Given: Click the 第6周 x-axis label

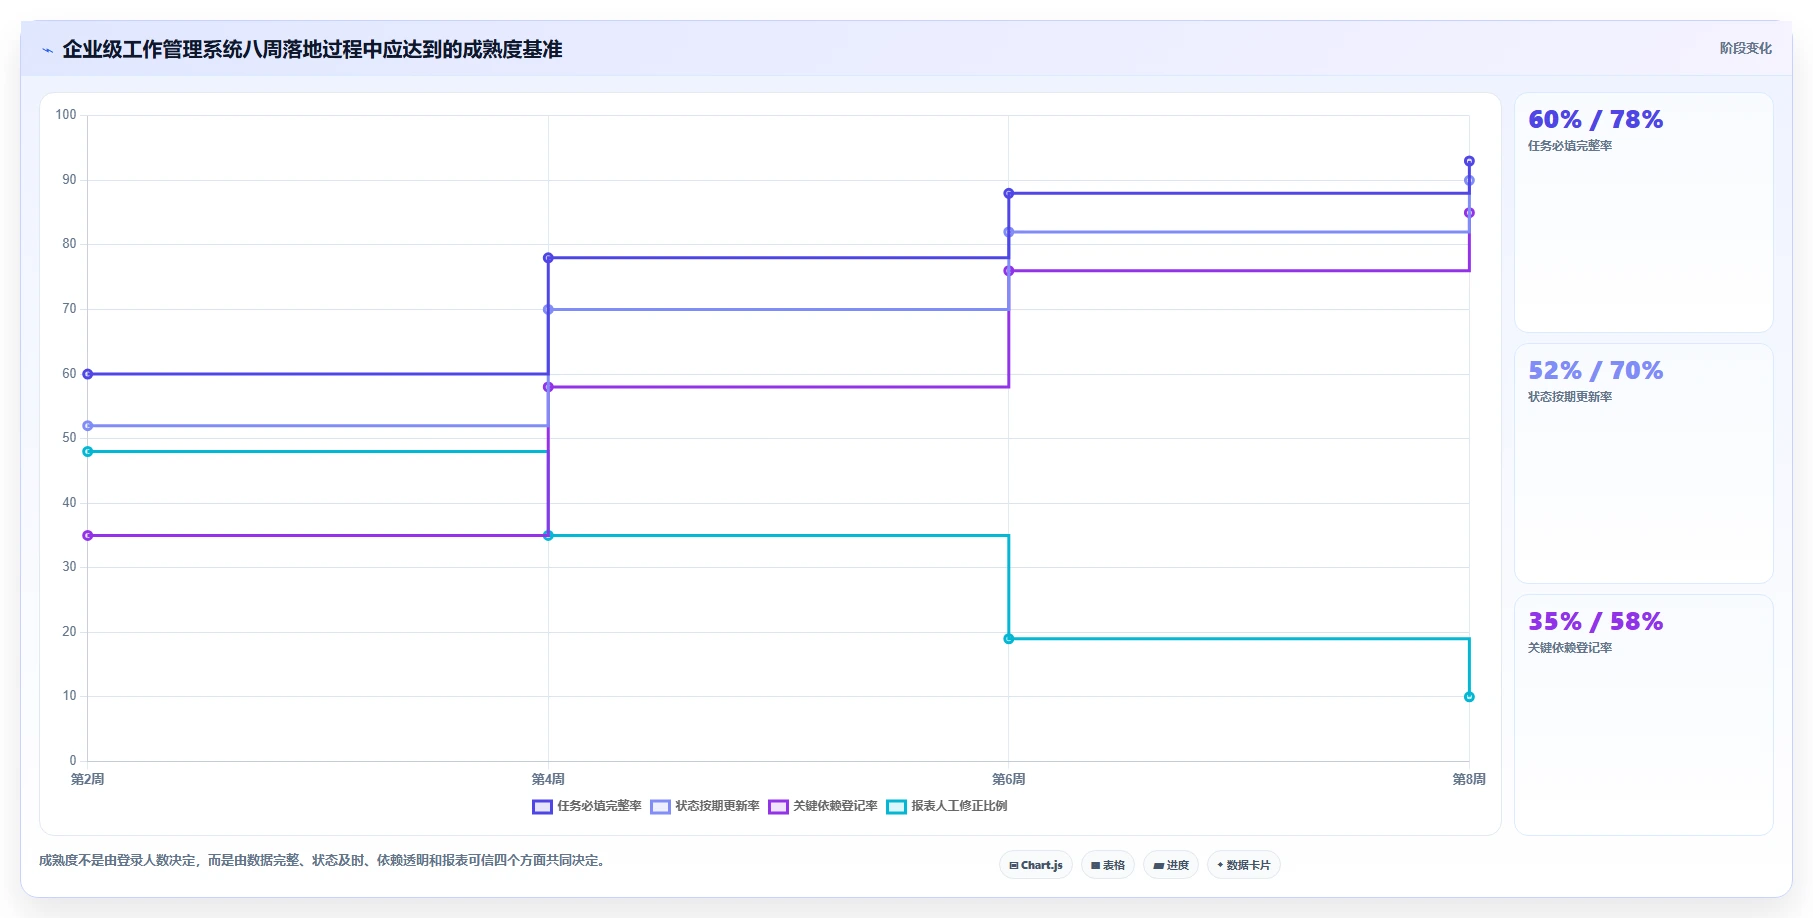Looking at the screenshot, I should click(x=1009, y=779).
